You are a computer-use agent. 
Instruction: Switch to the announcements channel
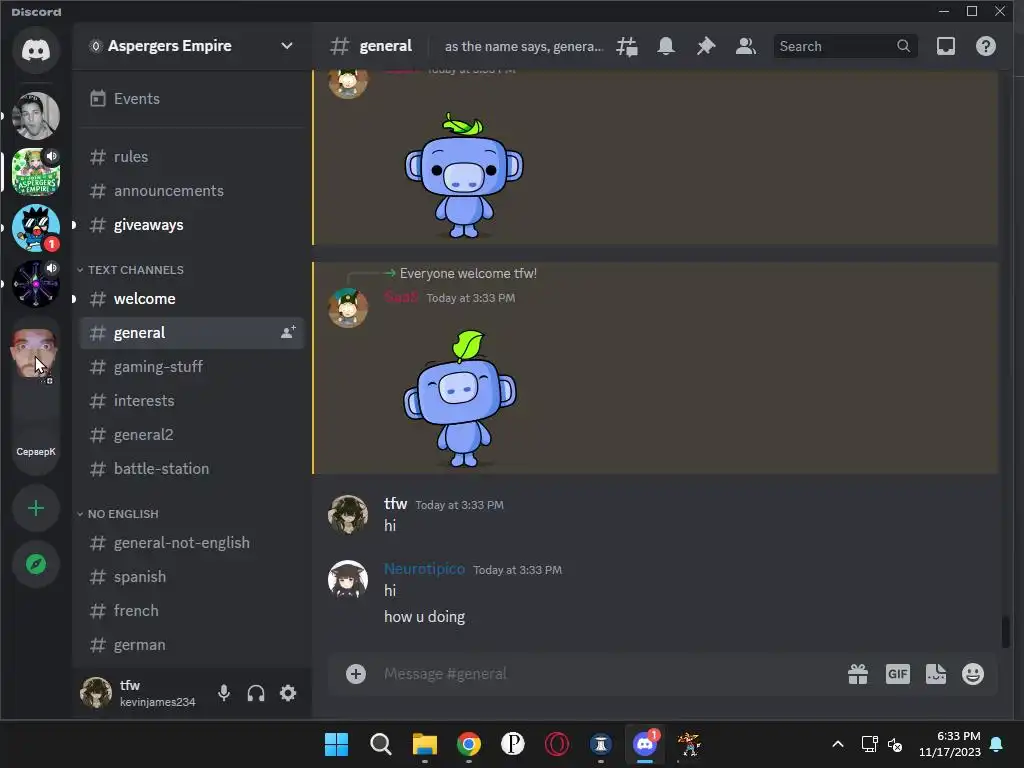click(x=191, y=191)
